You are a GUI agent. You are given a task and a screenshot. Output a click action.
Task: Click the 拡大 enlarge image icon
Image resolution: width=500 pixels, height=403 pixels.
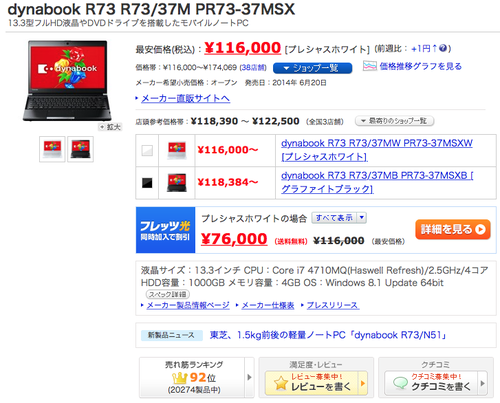[x=110, y=127]
